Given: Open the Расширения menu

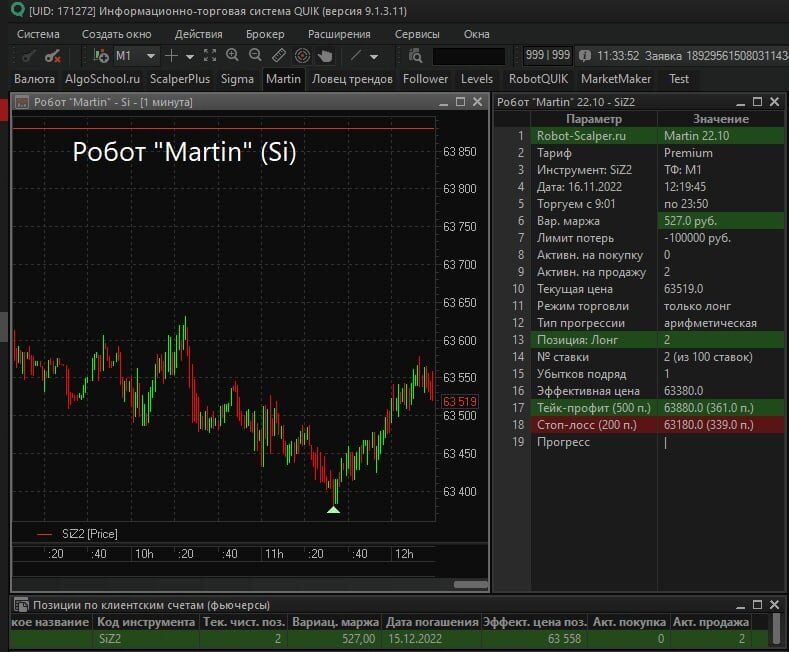Looking at the screenshot, I should [x=339, y=34].
